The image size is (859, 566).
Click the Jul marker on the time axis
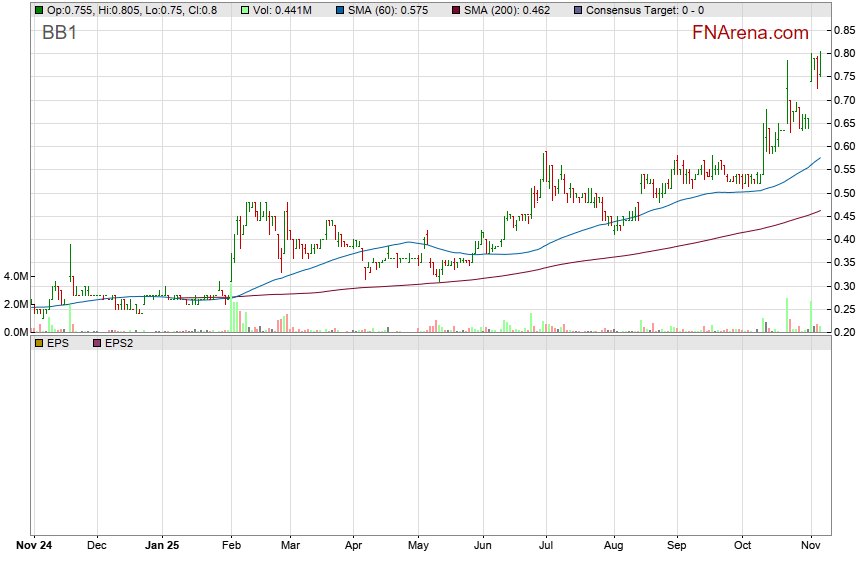[546, 547]
